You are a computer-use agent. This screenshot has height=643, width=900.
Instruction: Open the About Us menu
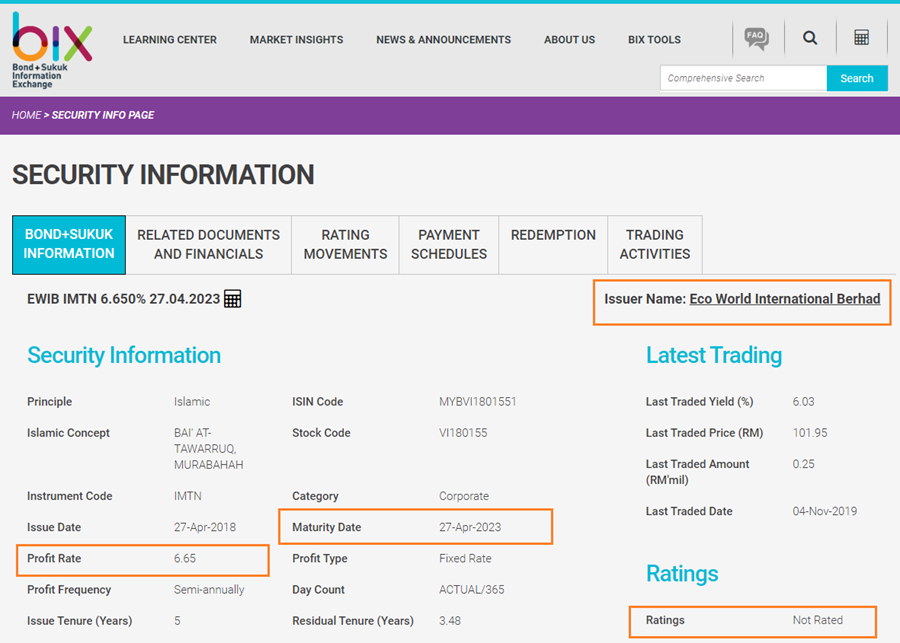pyautogui.click(x=569, y=40)
